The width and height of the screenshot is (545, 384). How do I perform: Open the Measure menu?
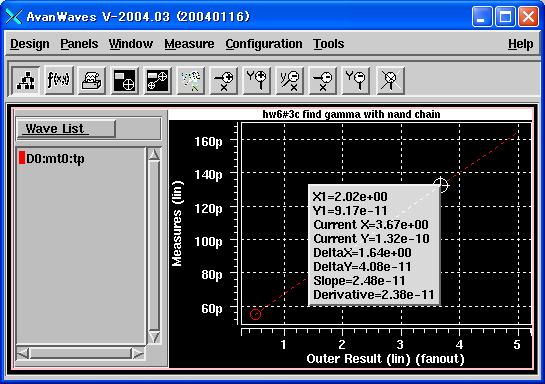click(x=189, y=44)
